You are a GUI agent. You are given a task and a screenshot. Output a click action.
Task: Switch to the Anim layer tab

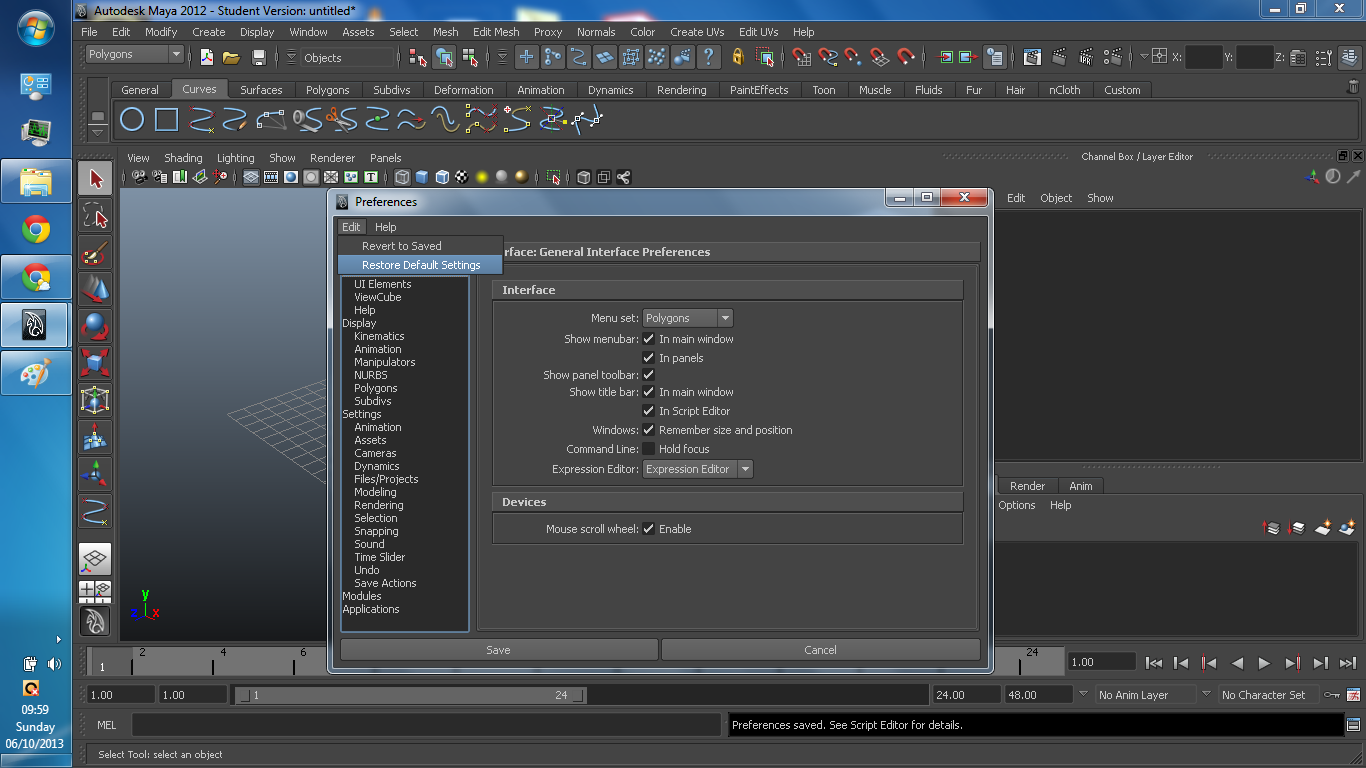coord(1081,486)
